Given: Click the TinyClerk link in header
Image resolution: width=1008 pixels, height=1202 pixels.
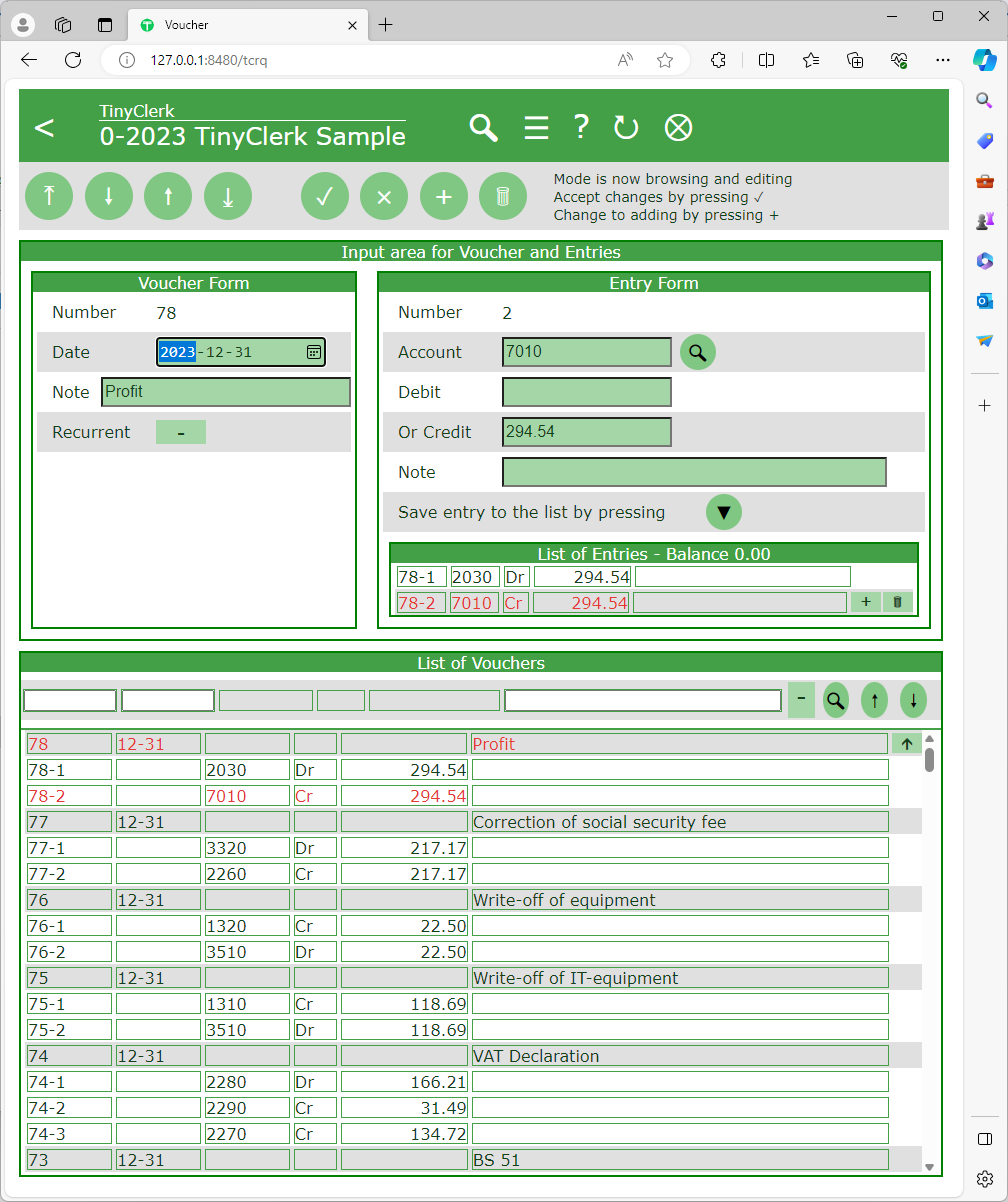Looking at the screenshot, I should [137, 111].
